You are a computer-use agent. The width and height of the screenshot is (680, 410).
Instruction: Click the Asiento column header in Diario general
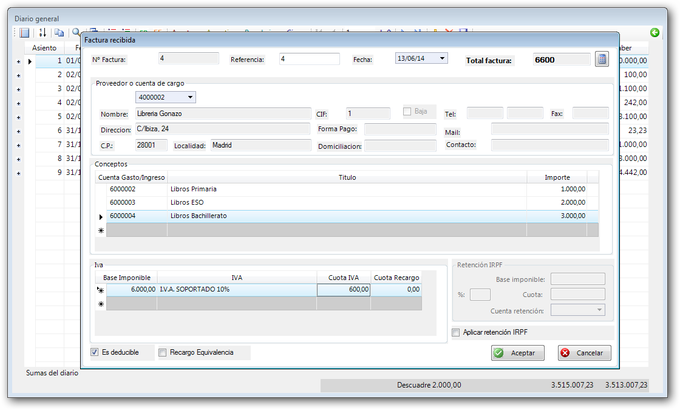(x=44, y=48)
